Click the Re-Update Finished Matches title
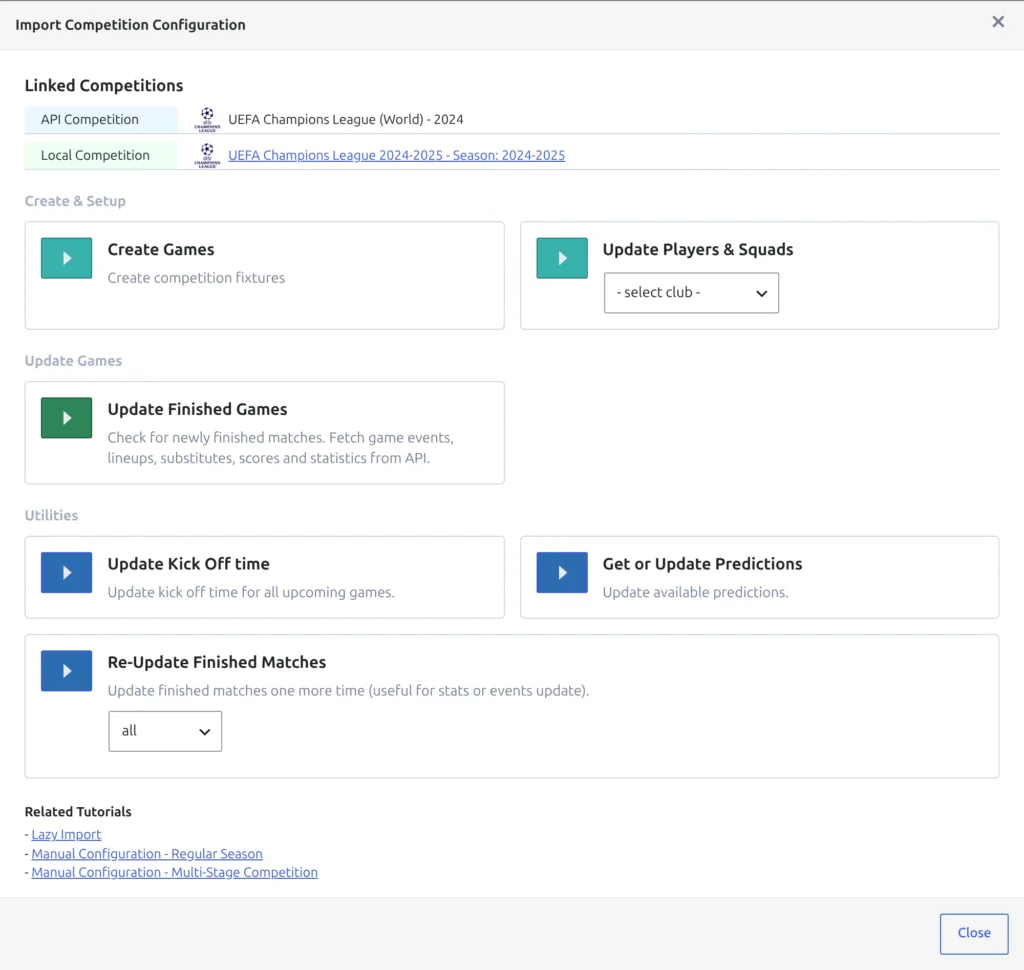 [x=216, y=662]
